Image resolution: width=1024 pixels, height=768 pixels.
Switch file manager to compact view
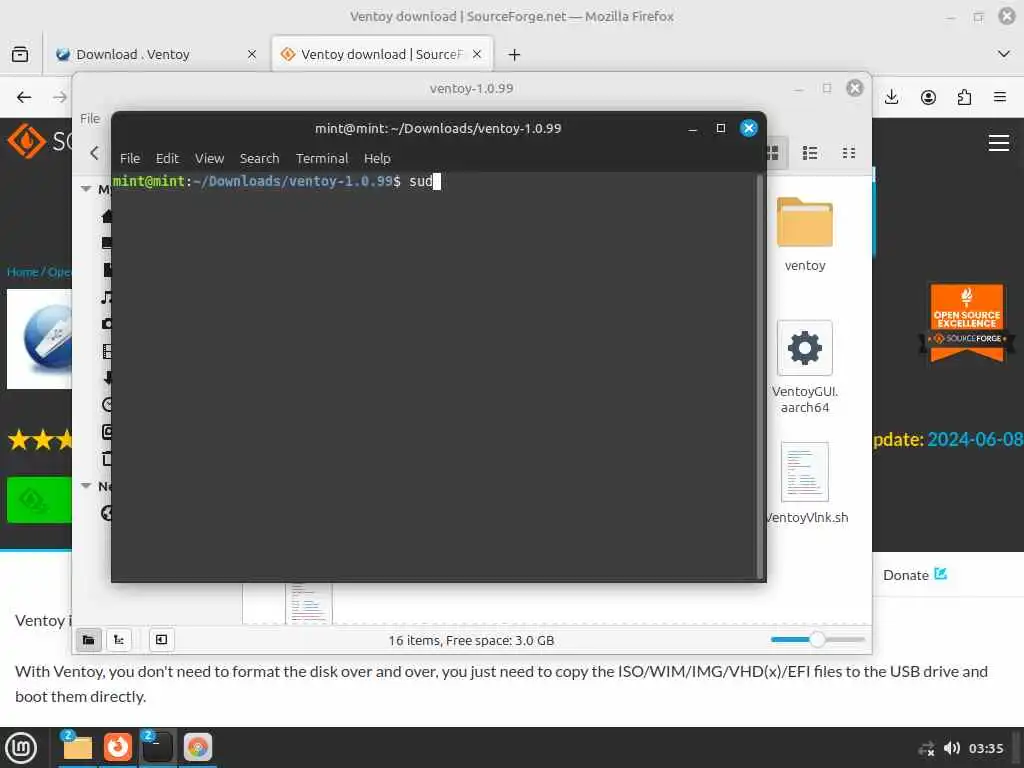848,153
